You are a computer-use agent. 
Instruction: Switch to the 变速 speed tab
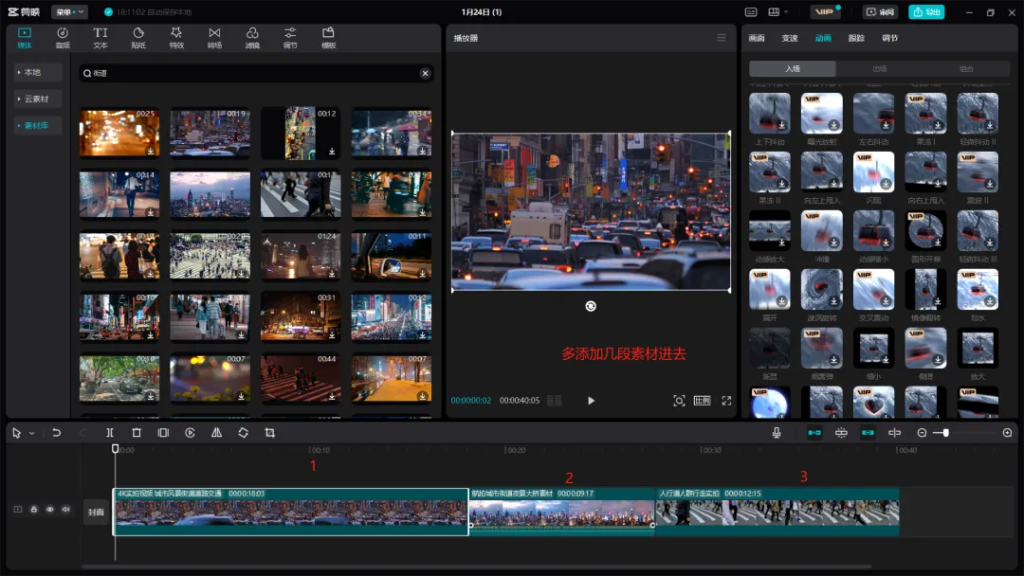coord(790,38)
